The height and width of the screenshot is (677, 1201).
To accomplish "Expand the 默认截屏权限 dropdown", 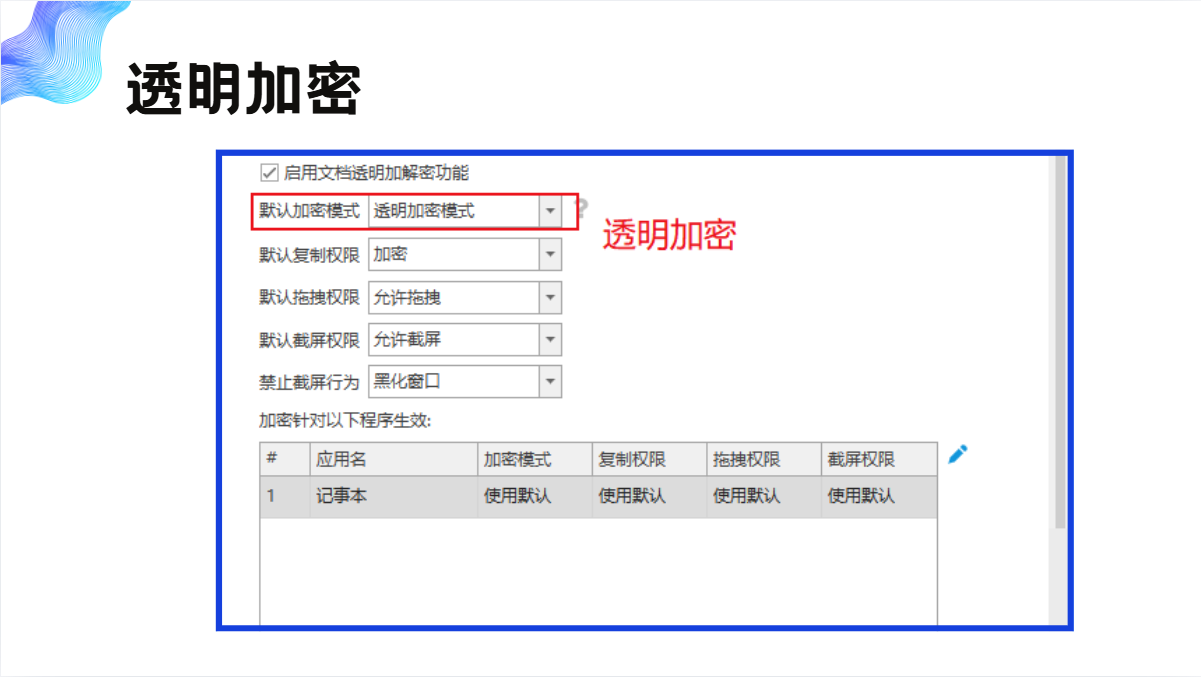I will [x=550, y=340].
